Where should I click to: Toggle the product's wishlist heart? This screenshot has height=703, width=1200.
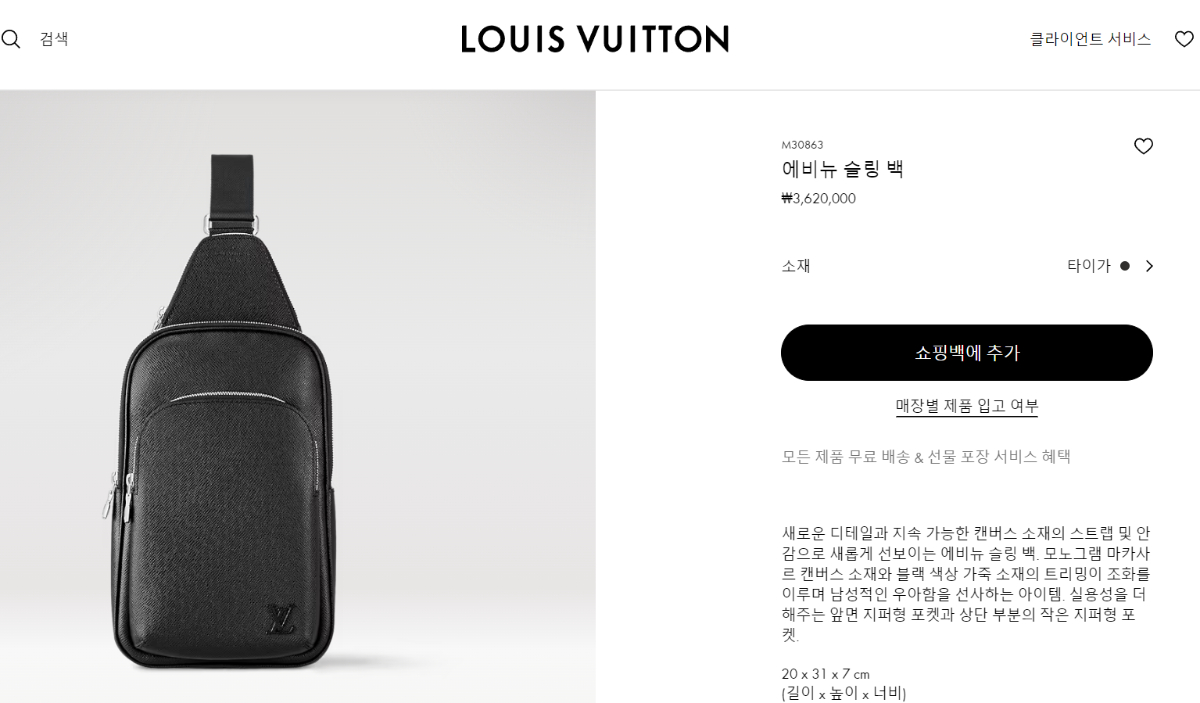click(1143, 146)
